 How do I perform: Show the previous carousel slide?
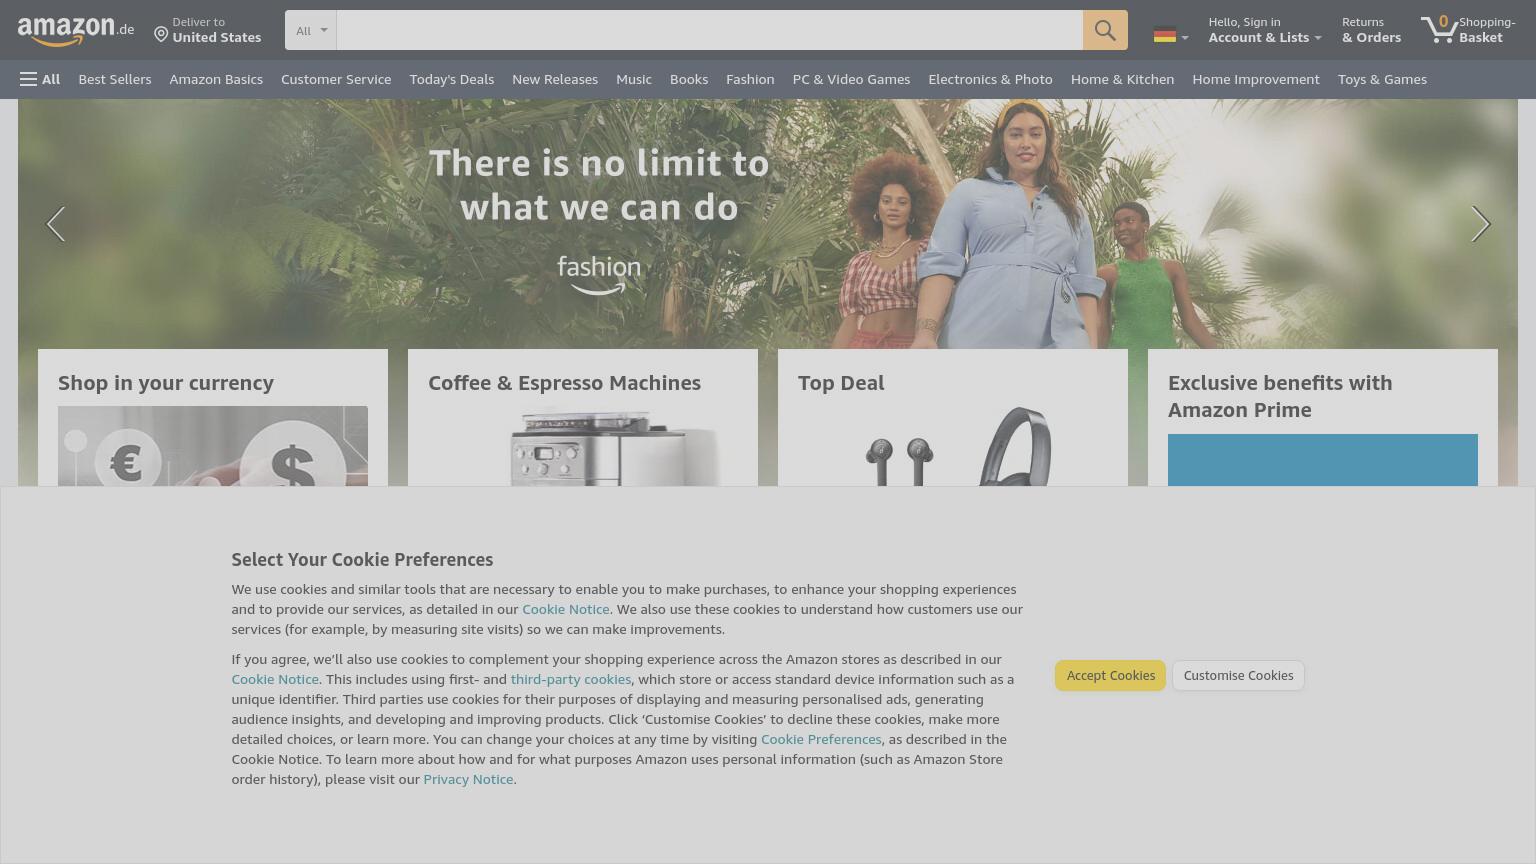[x=56, y=224]
